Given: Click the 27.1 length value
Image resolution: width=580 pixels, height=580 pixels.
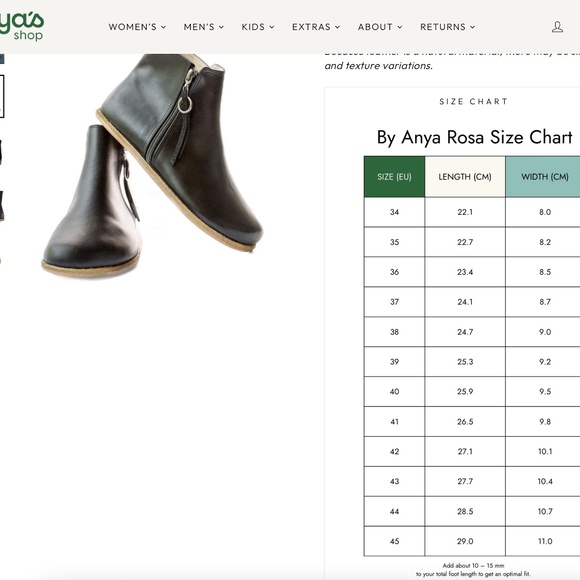Looking at the screenshot, I should pos(465,452).
